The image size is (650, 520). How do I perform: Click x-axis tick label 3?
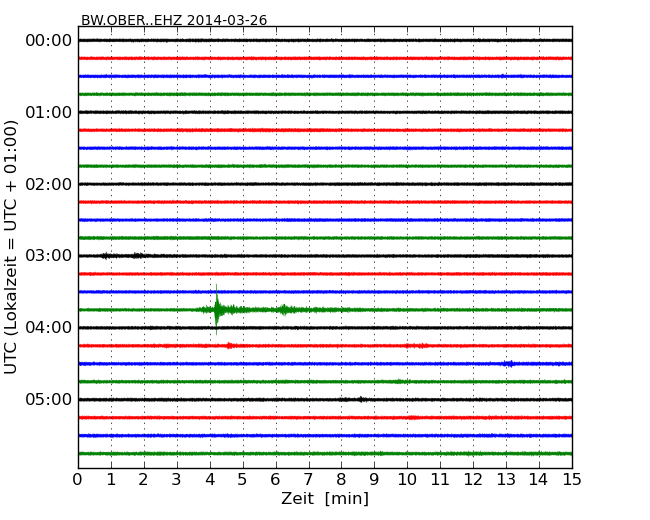(x=176, y=480)
